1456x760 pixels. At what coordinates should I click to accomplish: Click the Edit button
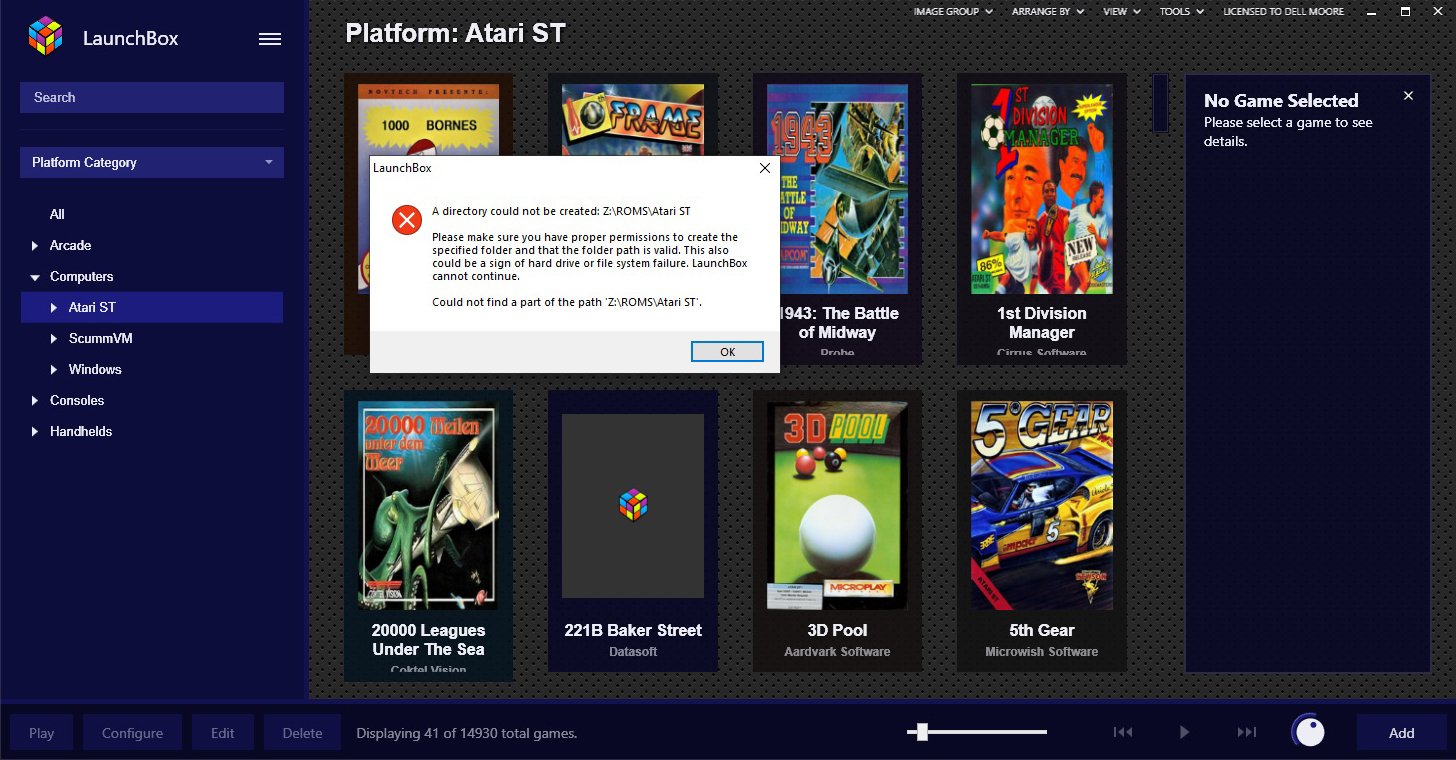(x=222, y=733)
